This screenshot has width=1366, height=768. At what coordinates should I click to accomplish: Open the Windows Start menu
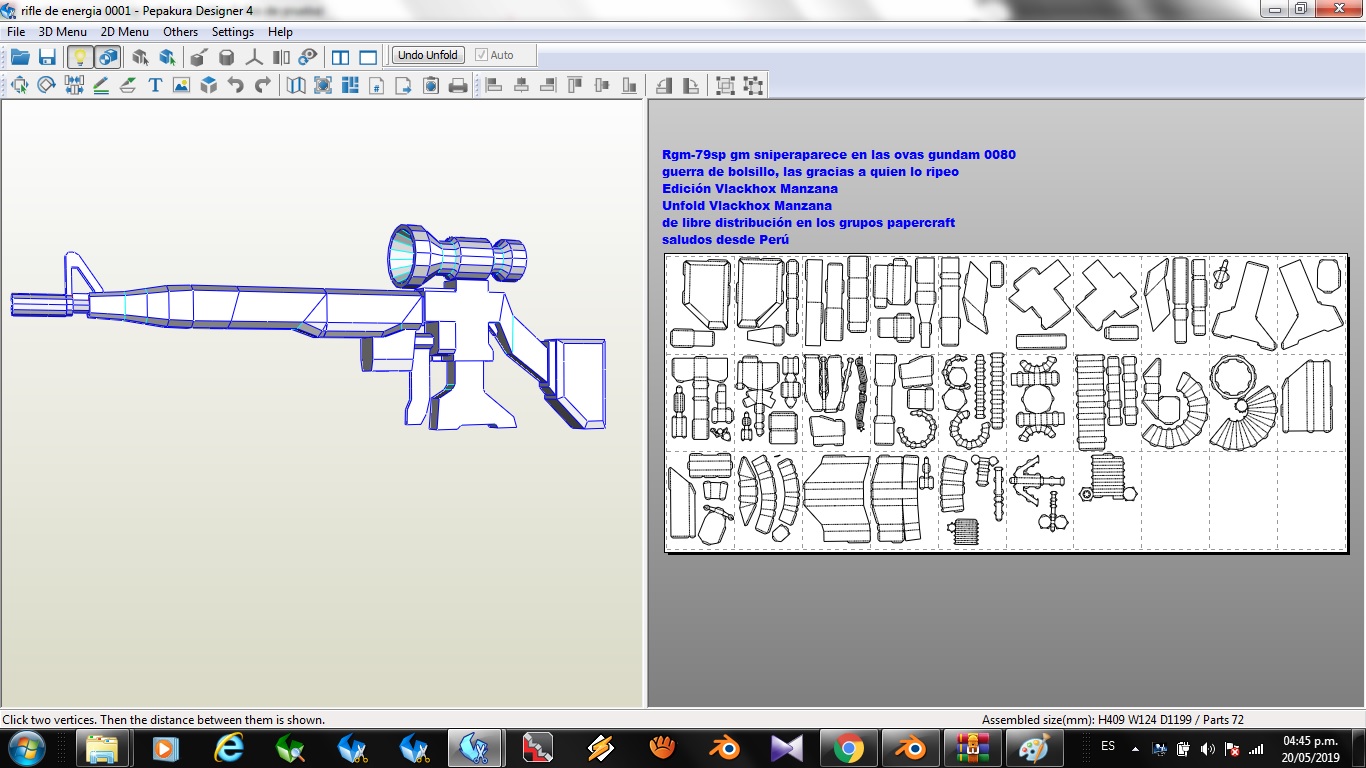point(24,748)
